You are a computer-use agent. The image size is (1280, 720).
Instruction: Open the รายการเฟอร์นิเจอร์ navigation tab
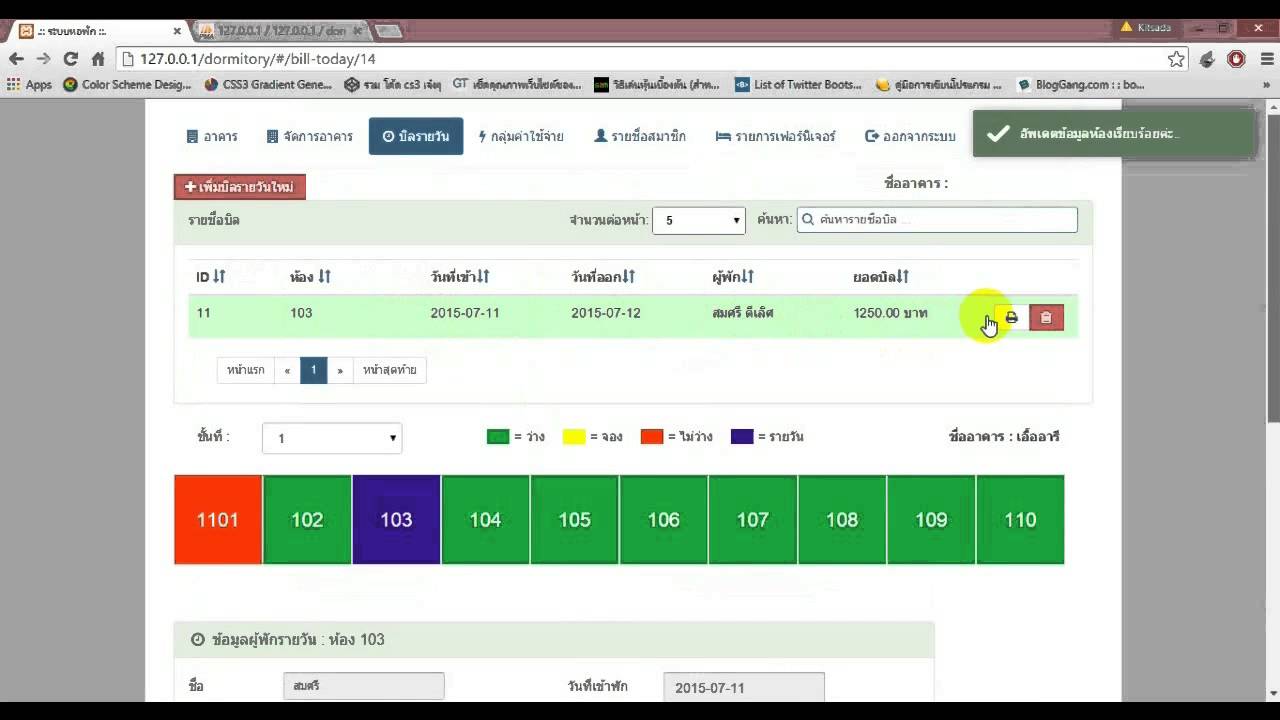point(776,136)
